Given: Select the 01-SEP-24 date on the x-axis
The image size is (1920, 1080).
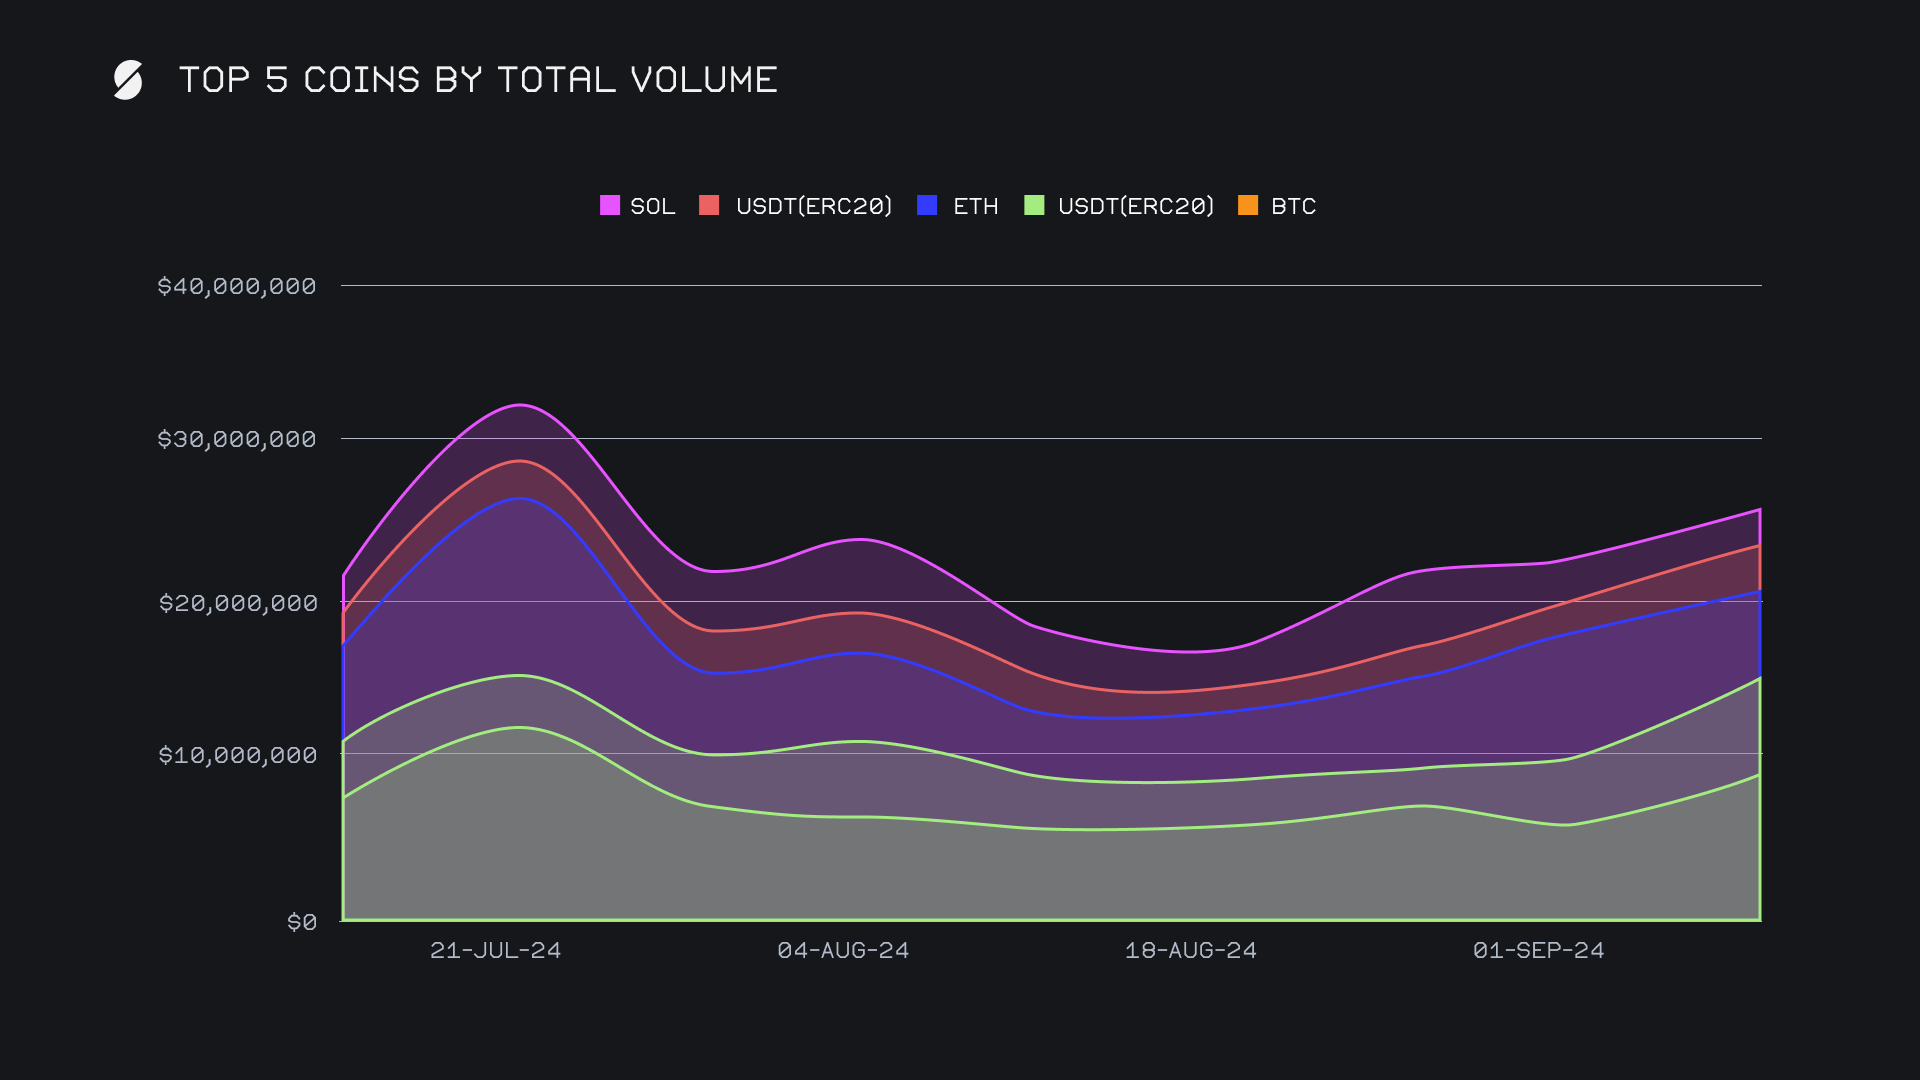Looking at the screenshot, I should coord(1538,951).
